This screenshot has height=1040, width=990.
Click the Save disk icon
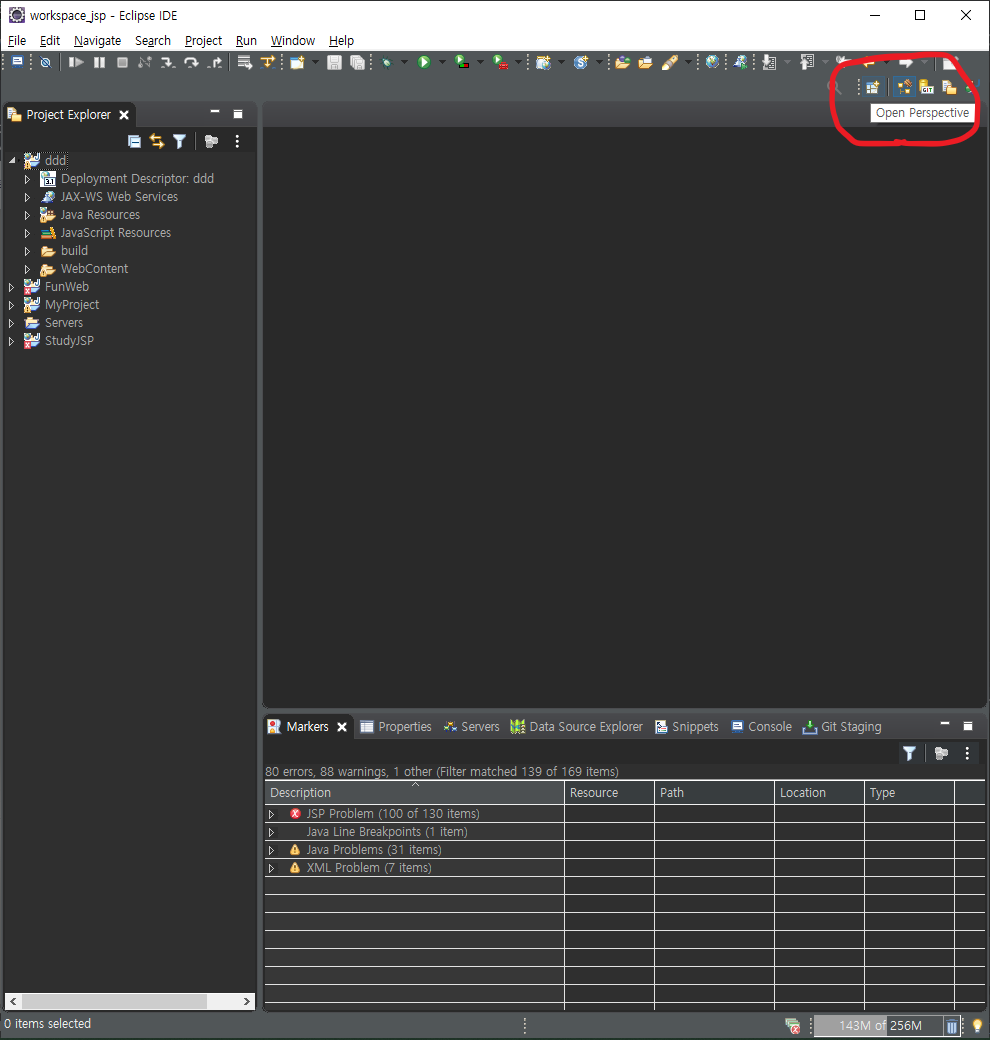click(334, 62)
